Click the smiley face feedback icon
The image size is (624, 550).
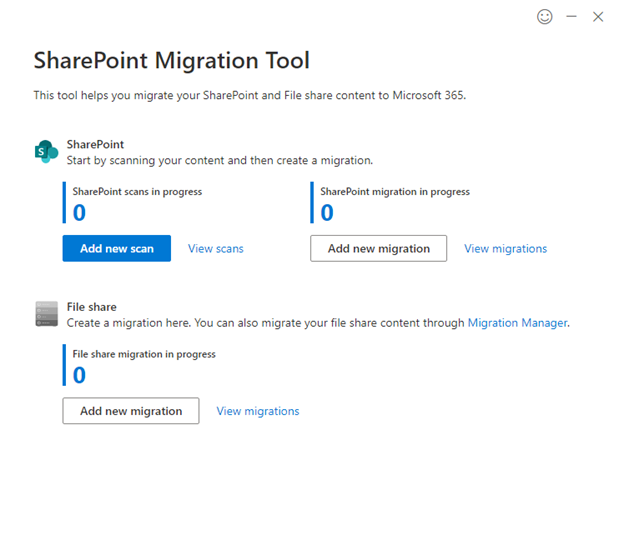click(545, 16)
